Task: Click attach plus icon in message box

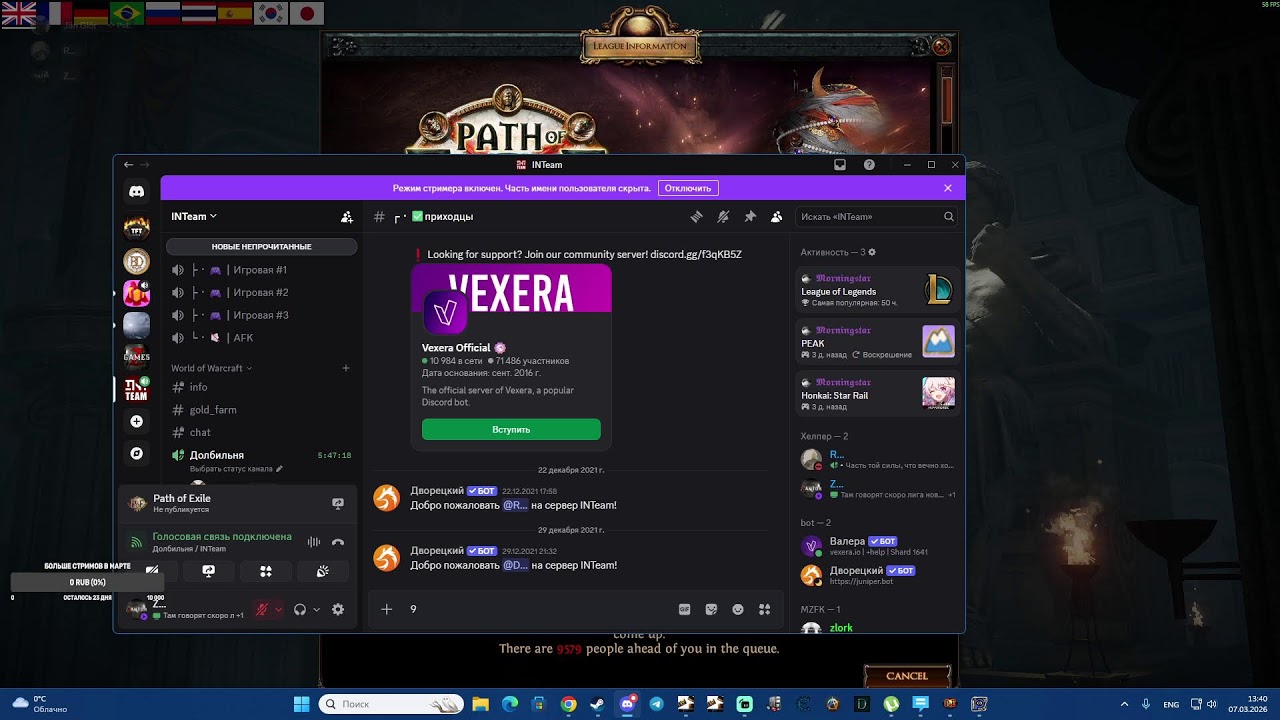Action: click(x=387, y=609)
